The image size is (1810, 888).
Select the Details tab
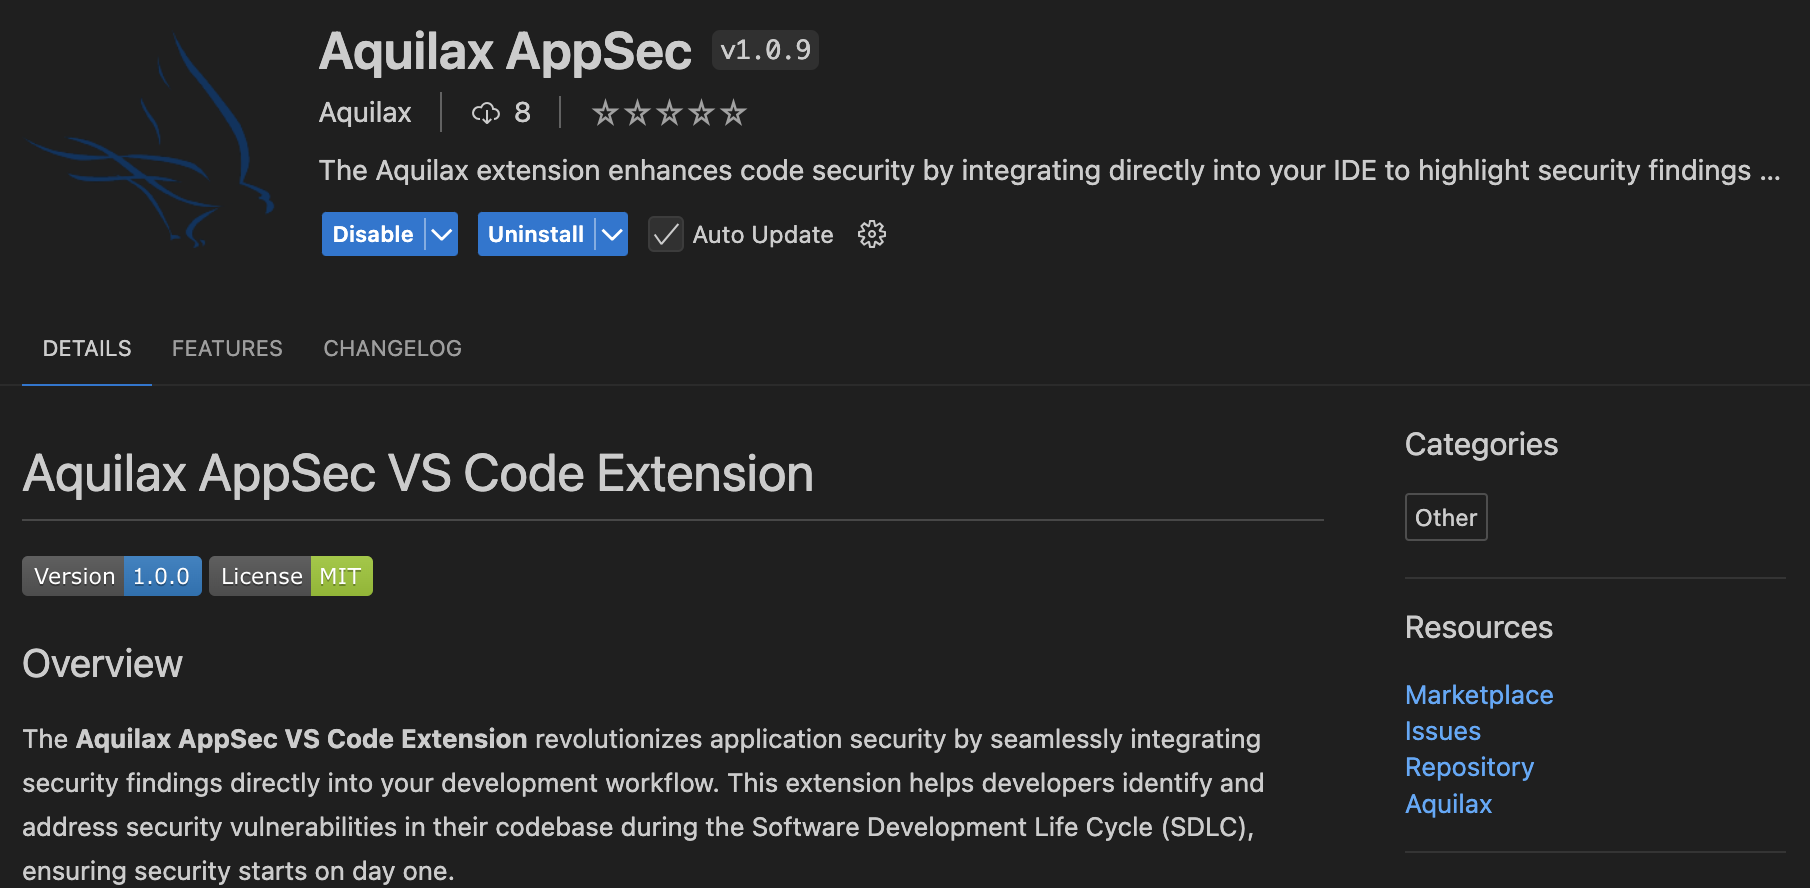coord(87,348)
